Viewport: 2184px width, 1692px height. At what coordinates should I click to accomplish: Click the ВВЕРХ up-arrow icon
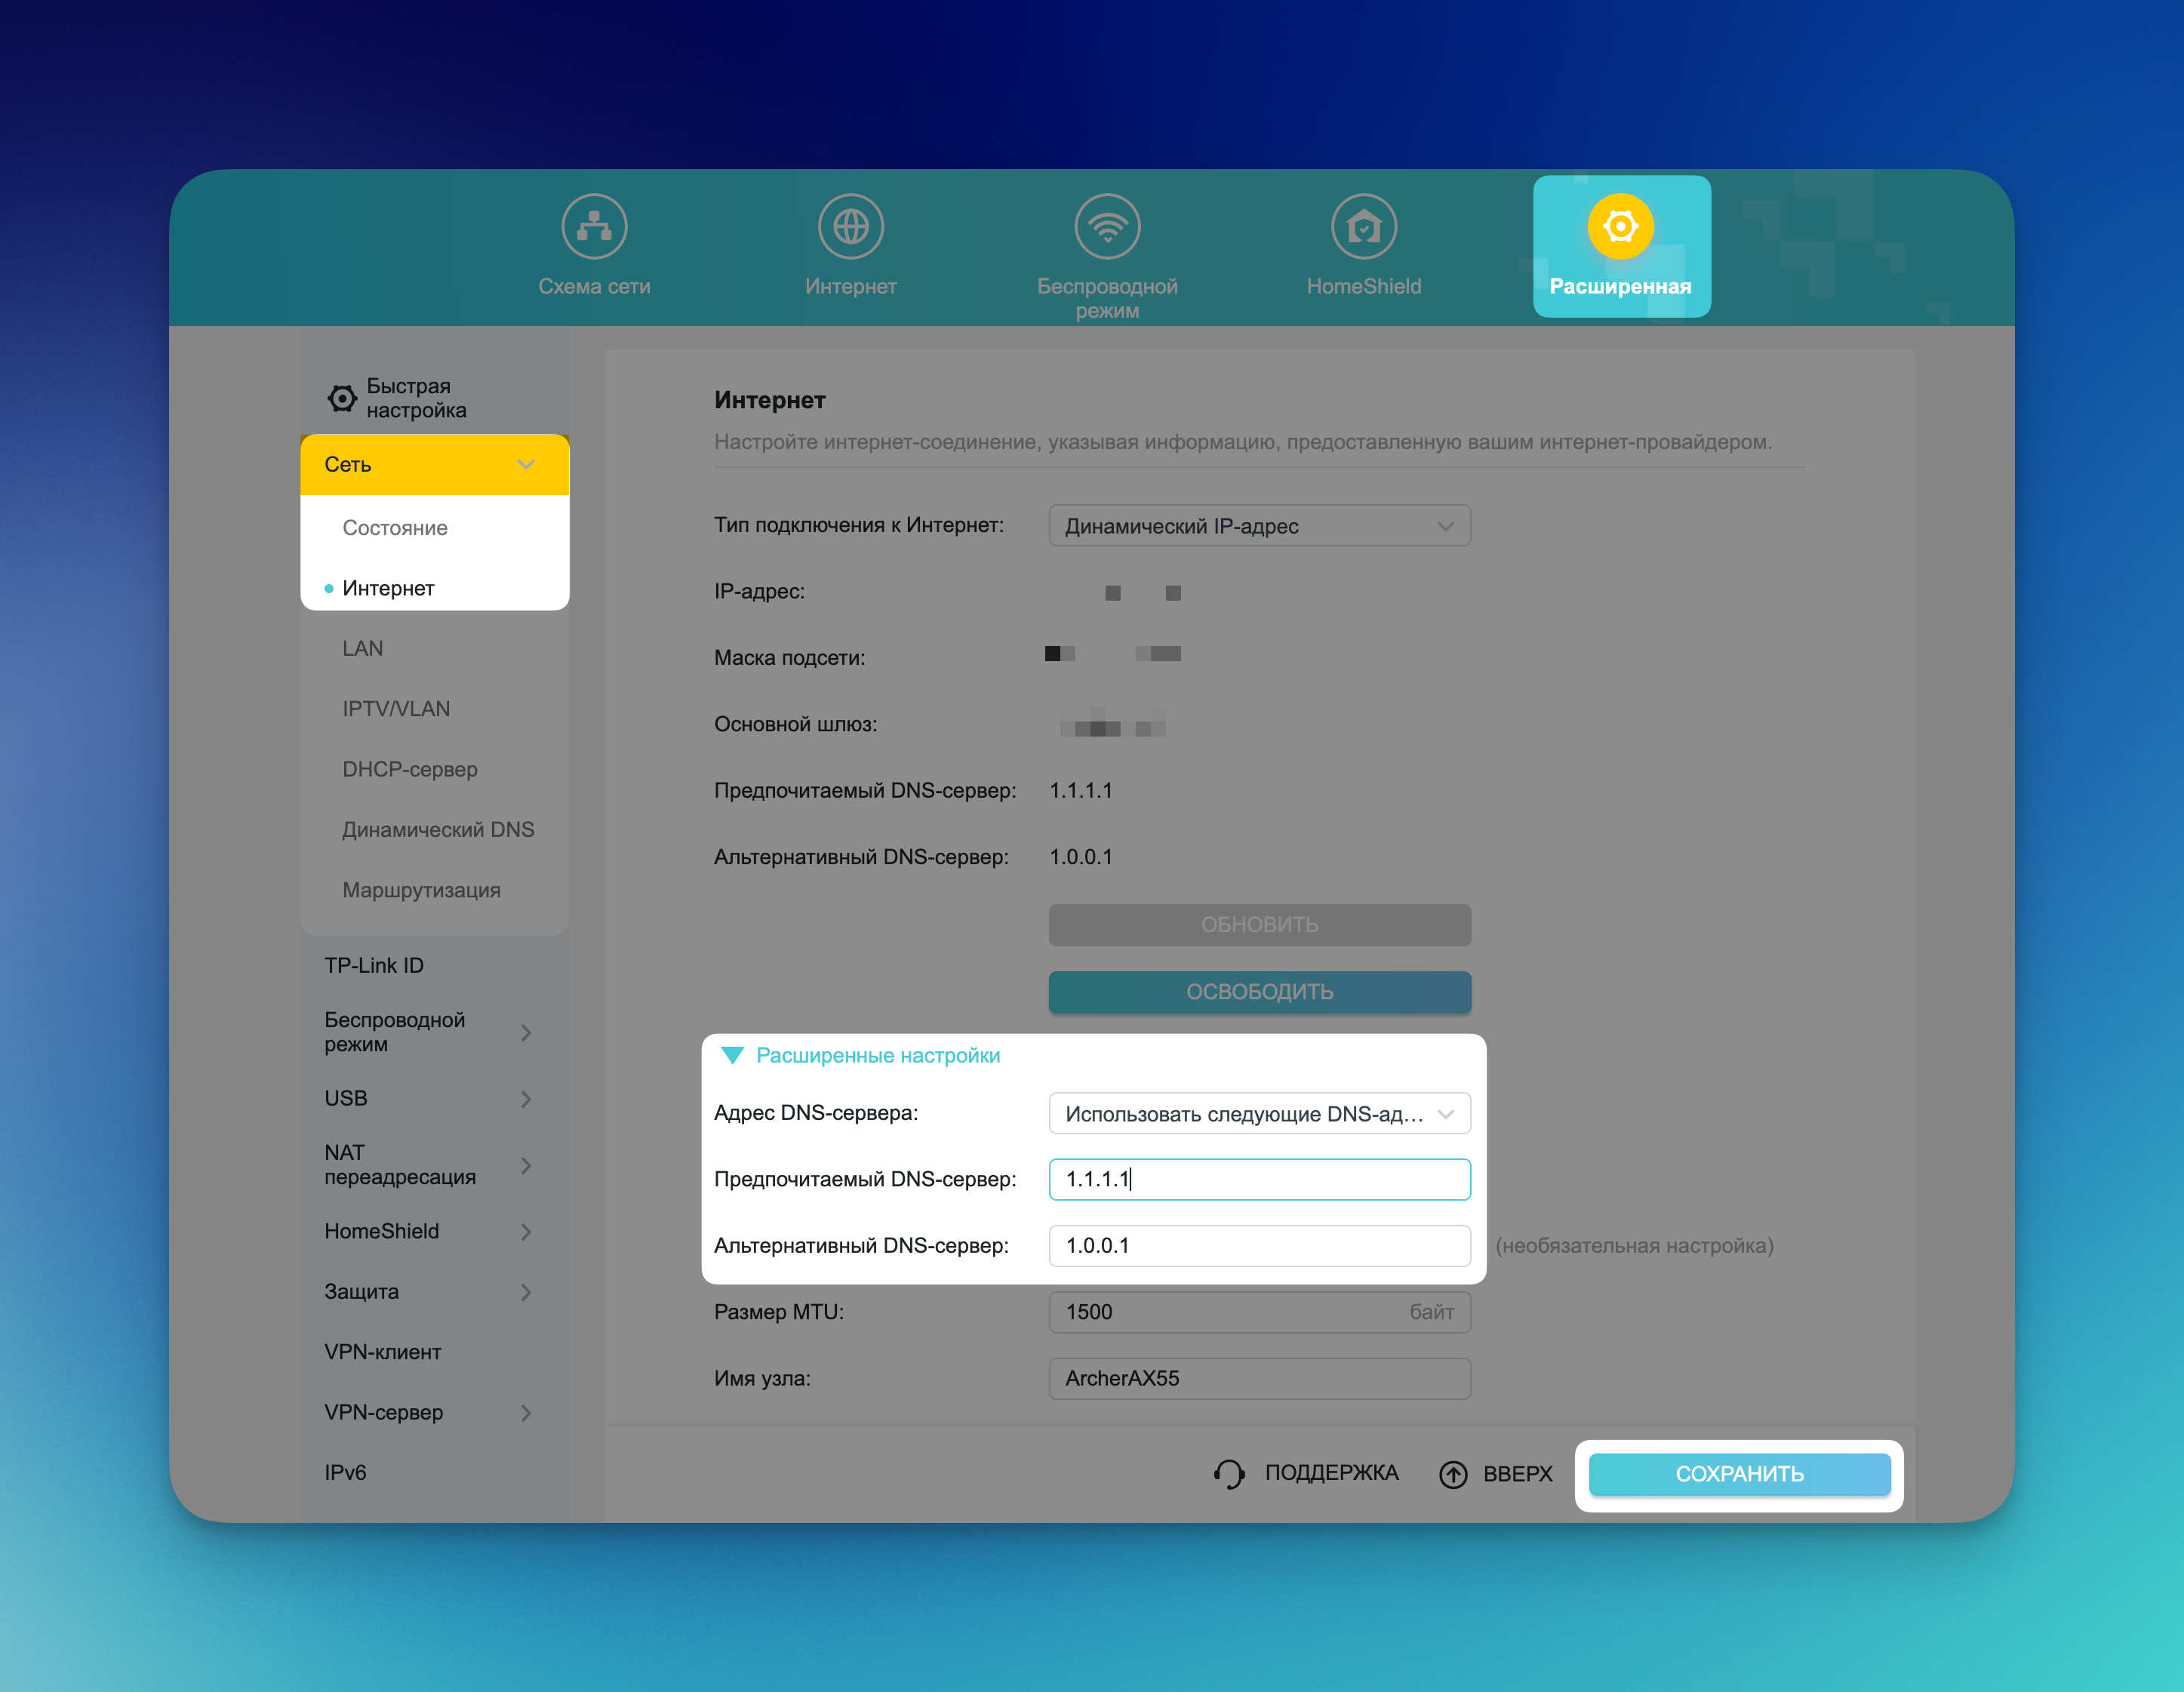[1453, 1474]
